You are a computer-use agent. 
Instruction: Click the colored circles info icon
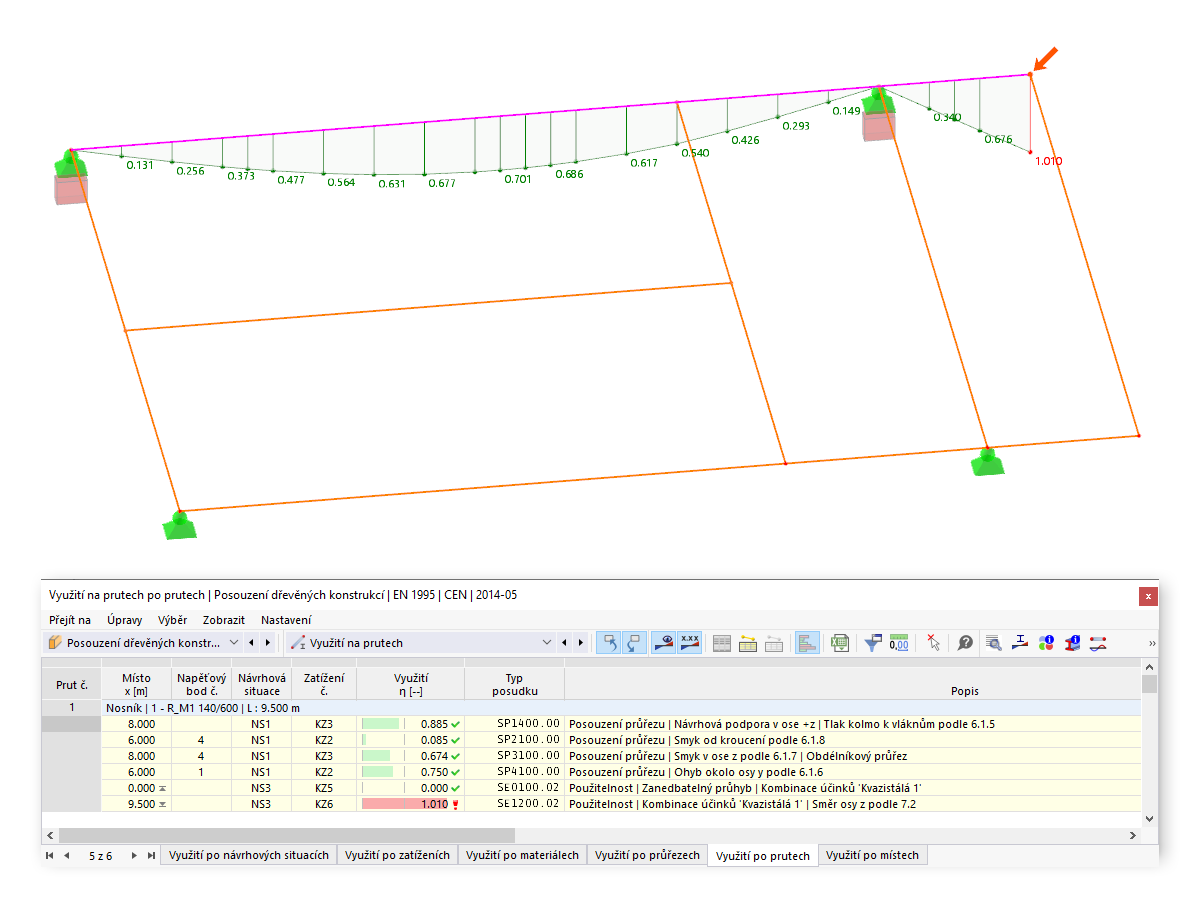coord(1046,643)
